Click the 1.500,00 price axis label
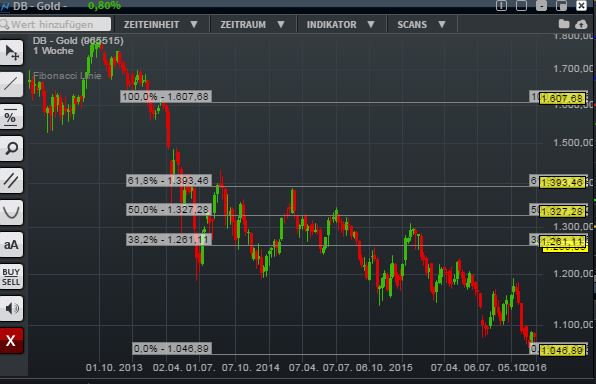596x384 pixels. (573, 143)
